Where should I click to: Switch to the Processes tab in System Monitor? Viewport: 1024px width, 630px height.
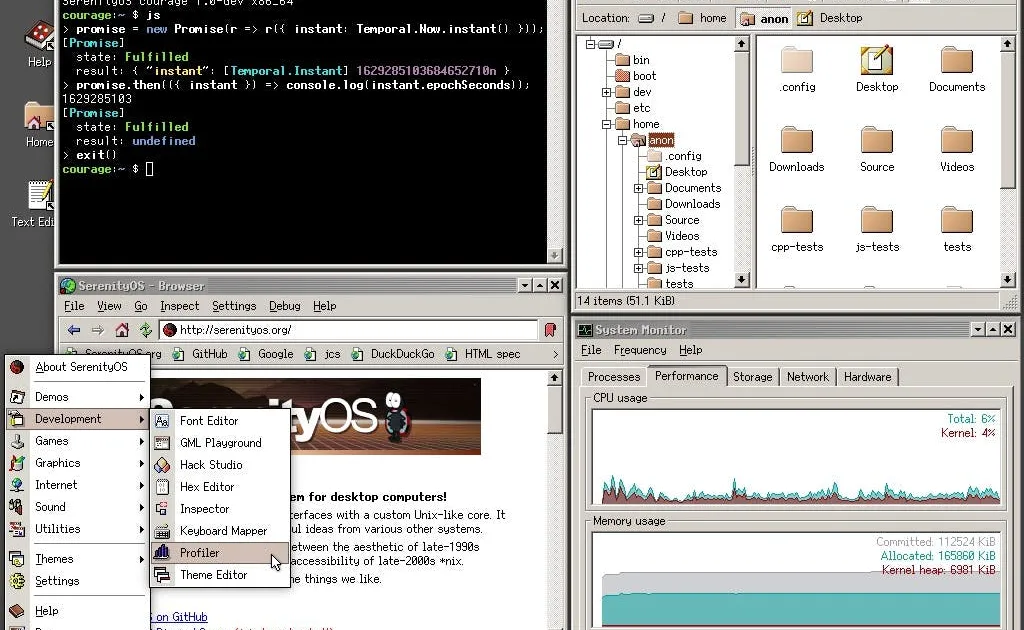613,377
